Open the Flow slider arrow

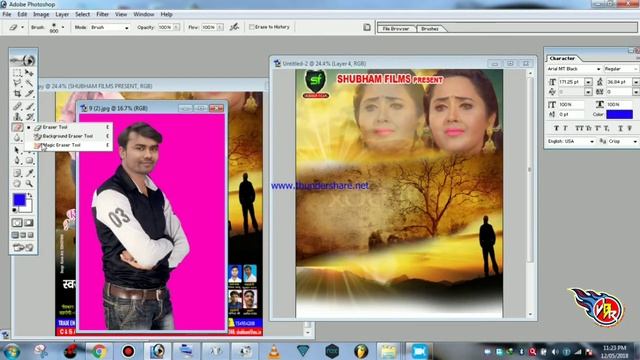point(220,27)
